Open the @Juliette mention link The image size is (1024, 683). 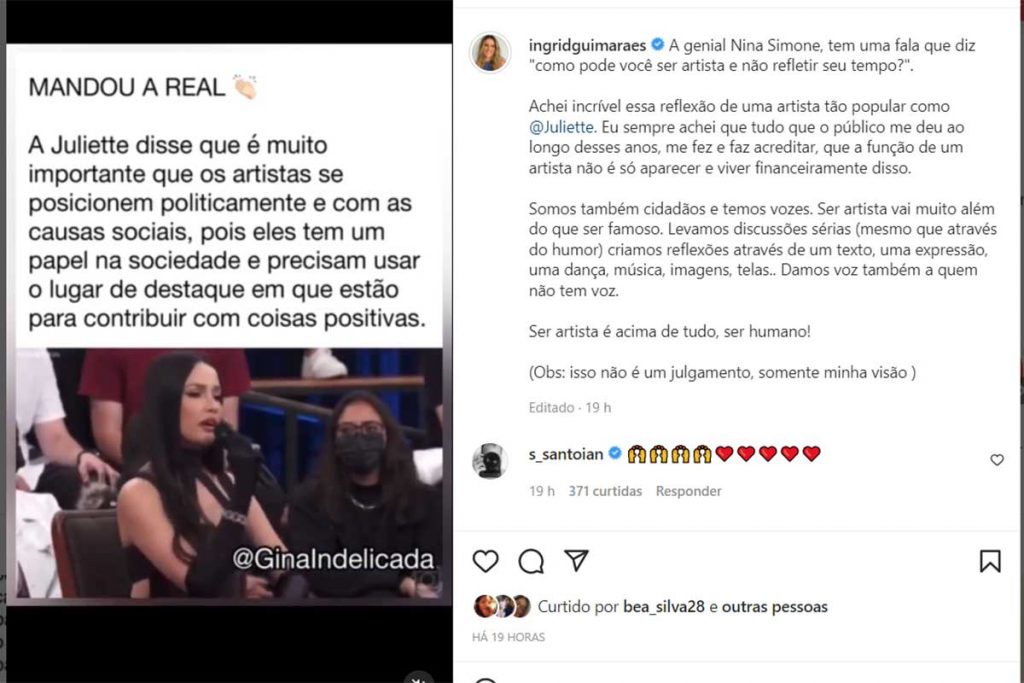[x=562, y=127]
